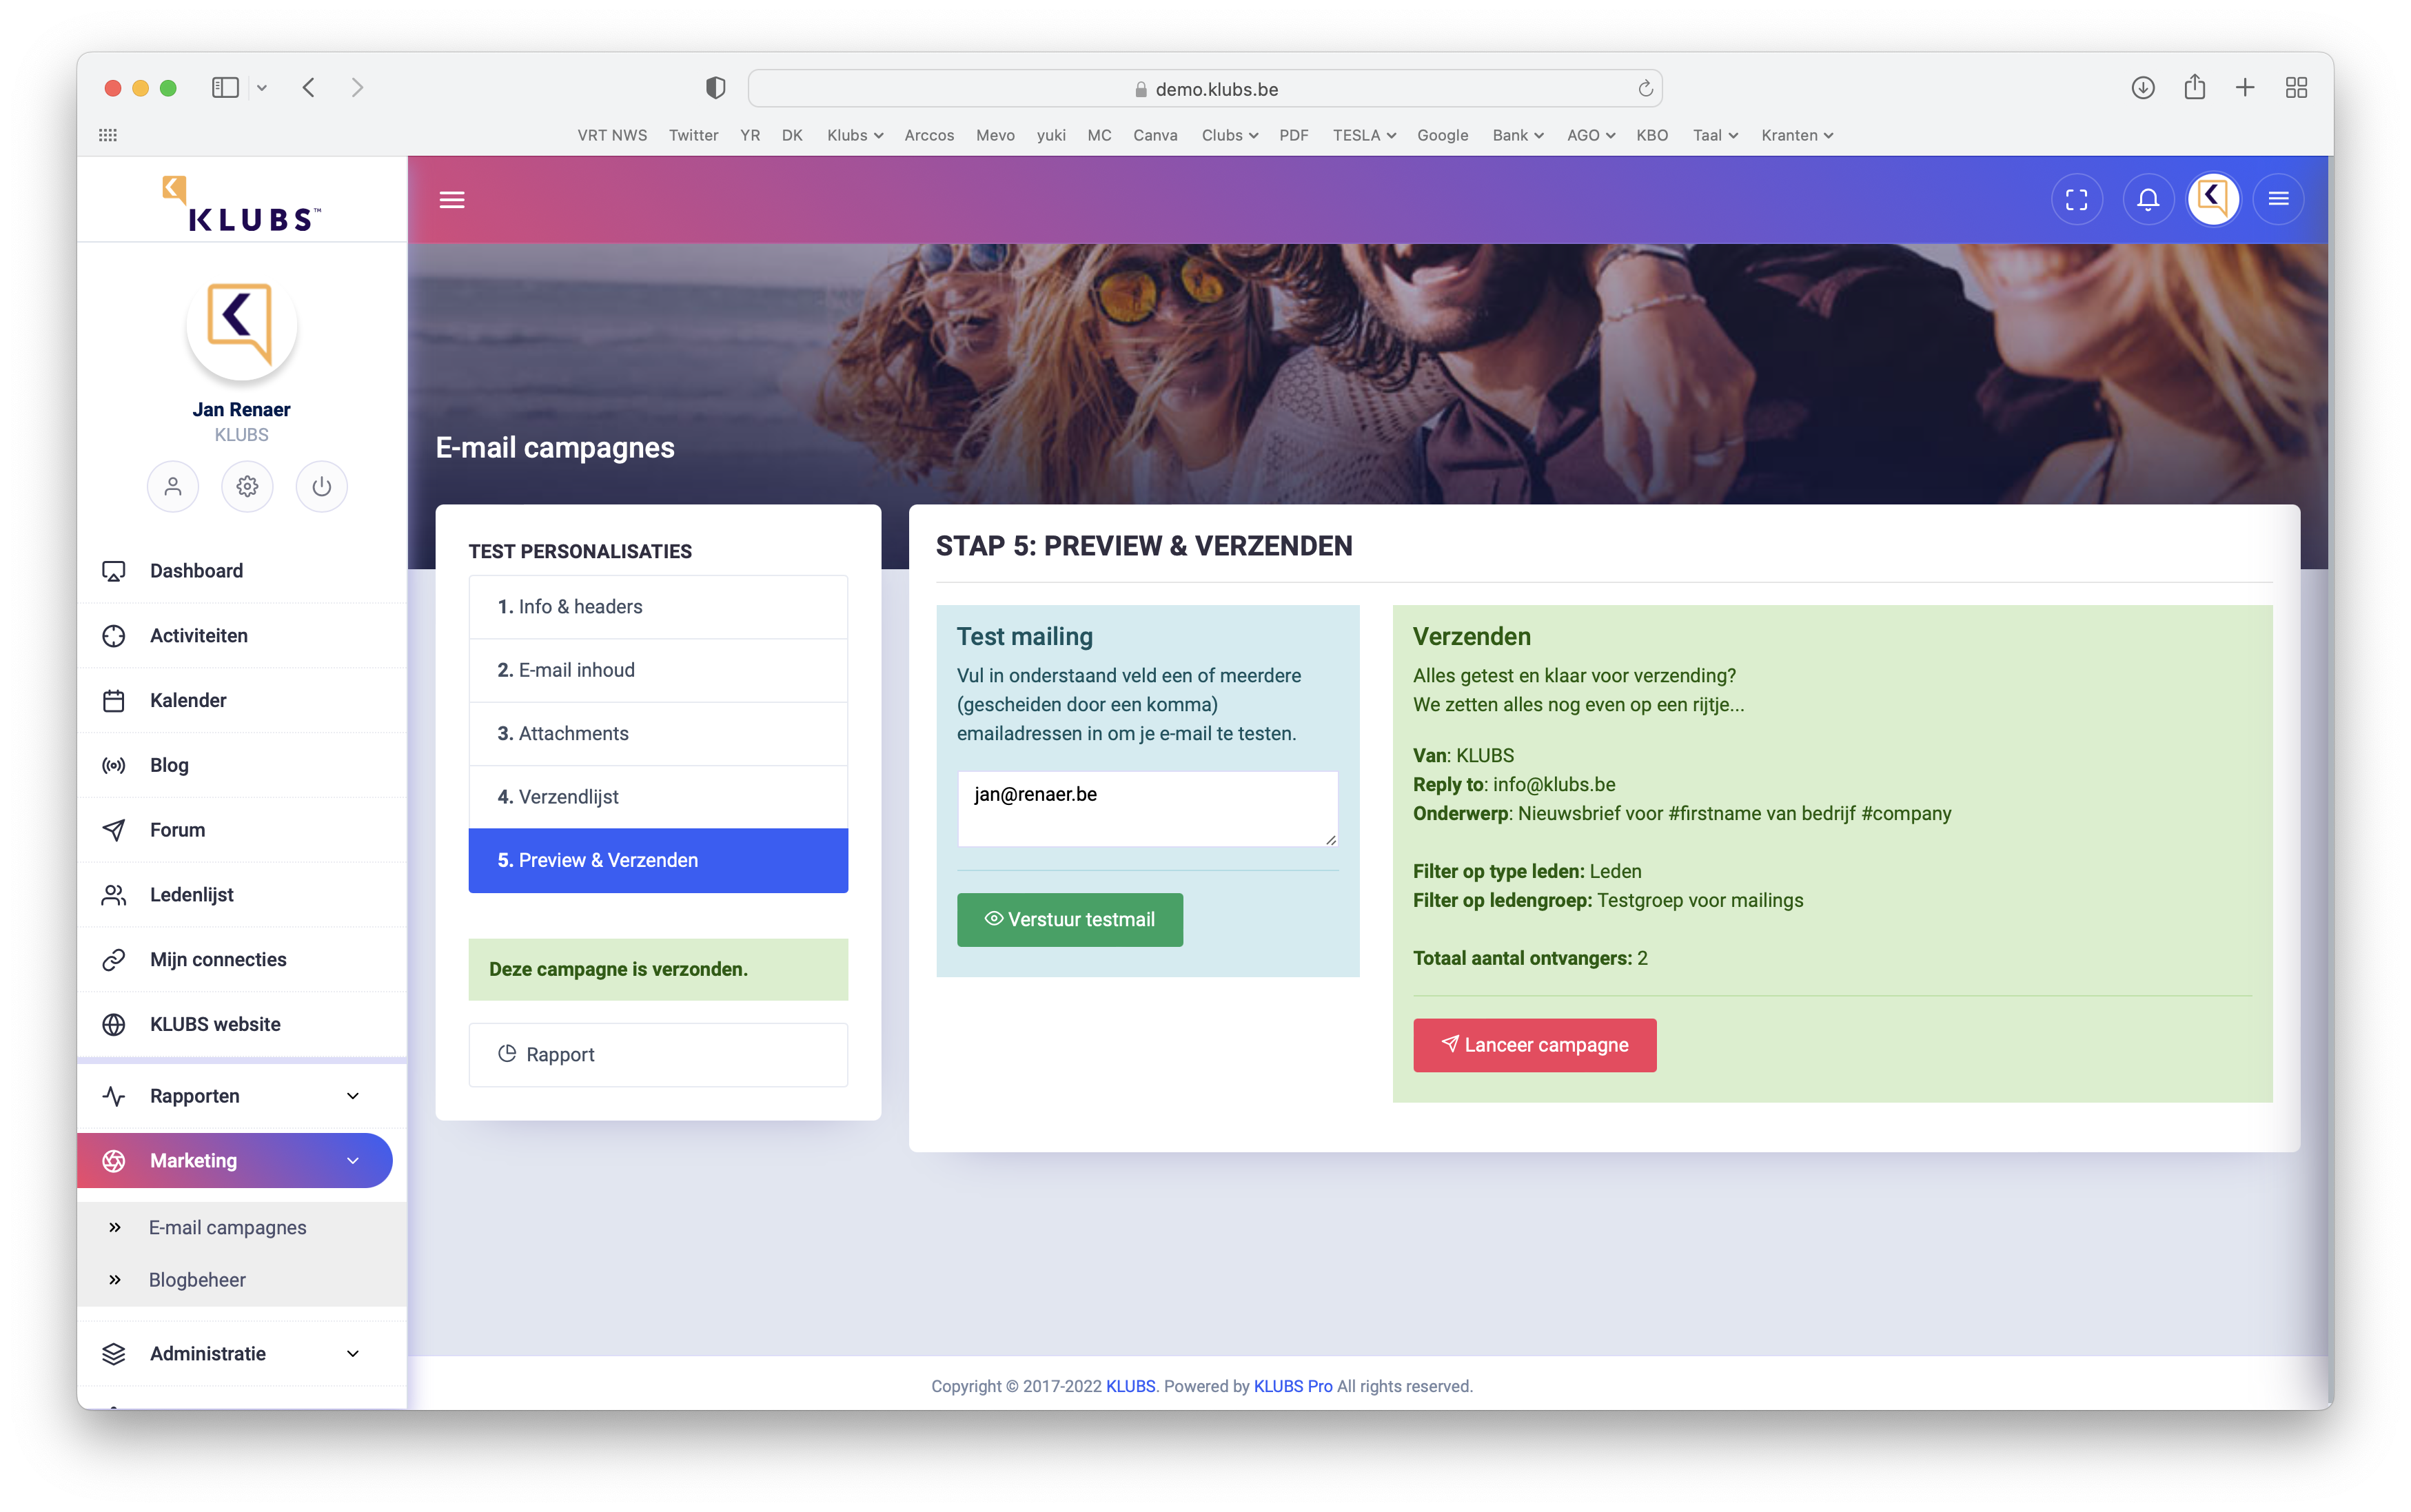Collapse the Marketing sidebar section
Viewport: 2411px width, 1512px height.
point(235,1161)
